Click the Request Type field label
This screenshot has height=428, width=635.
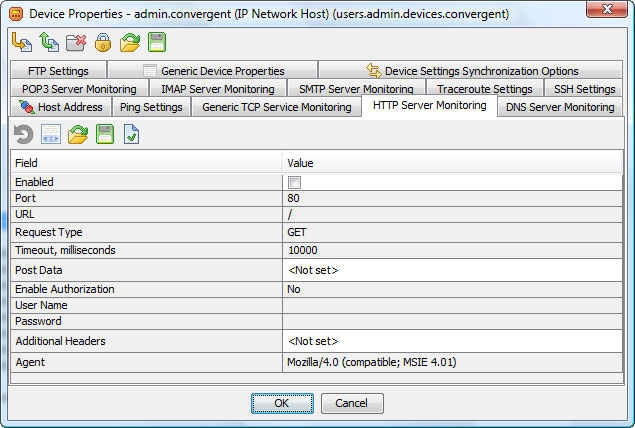pyautogui.click(x=49, y=232)
